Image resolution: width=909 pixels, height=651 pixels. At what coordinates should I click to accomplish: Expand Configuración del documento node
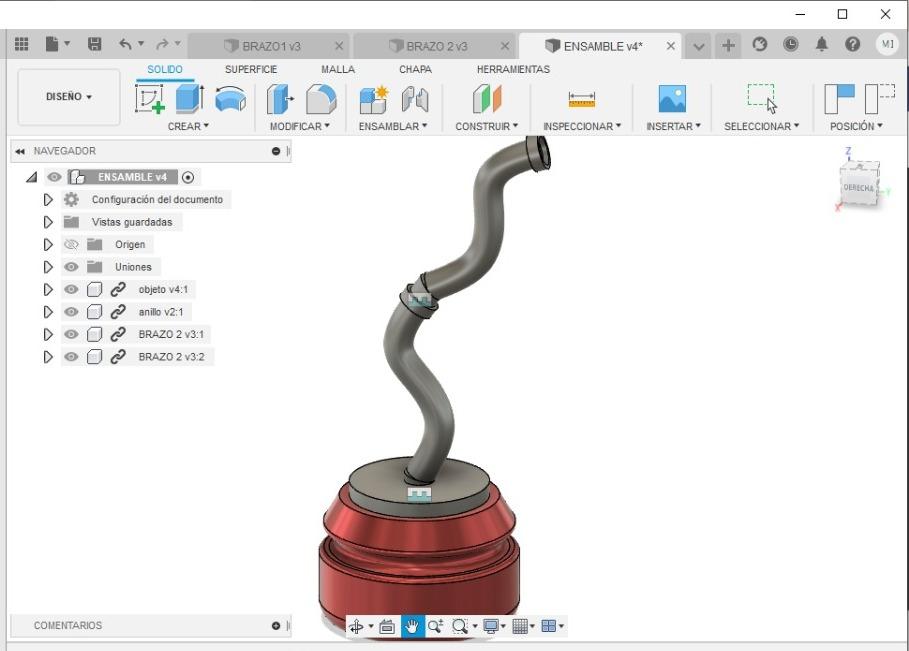[x=48, y=199]
